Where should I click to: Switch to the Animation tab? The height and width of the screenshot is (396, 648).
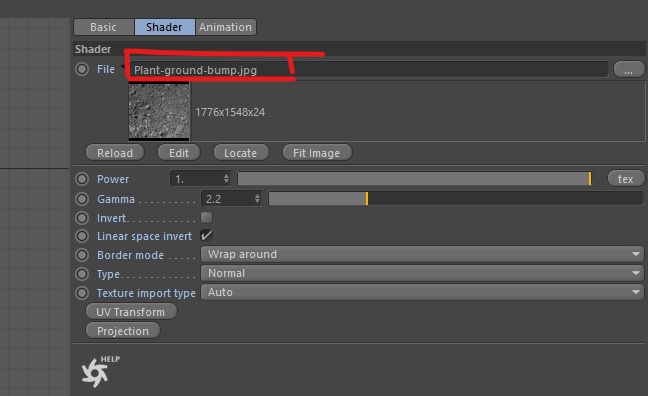226,27
